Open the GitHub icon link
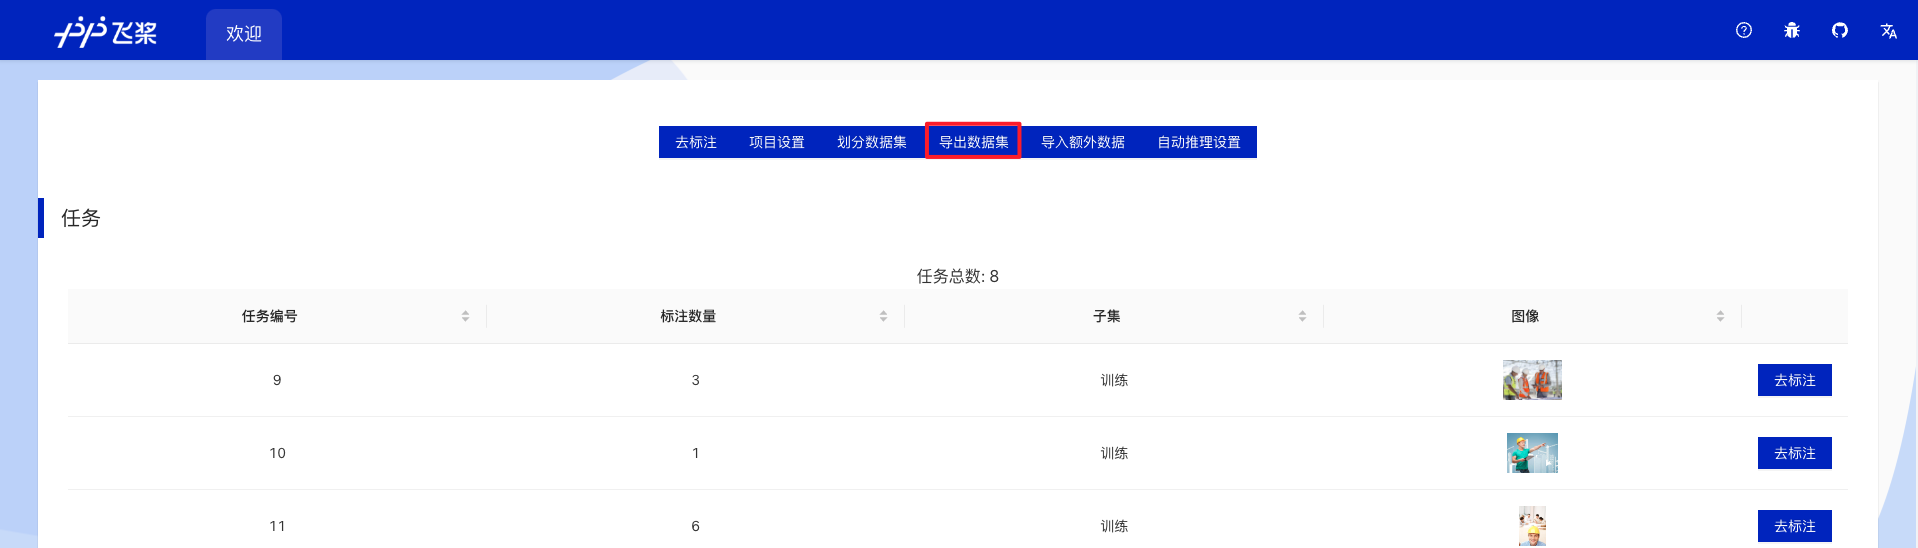Screen dimensions: 1918x548 (1840, 30)
